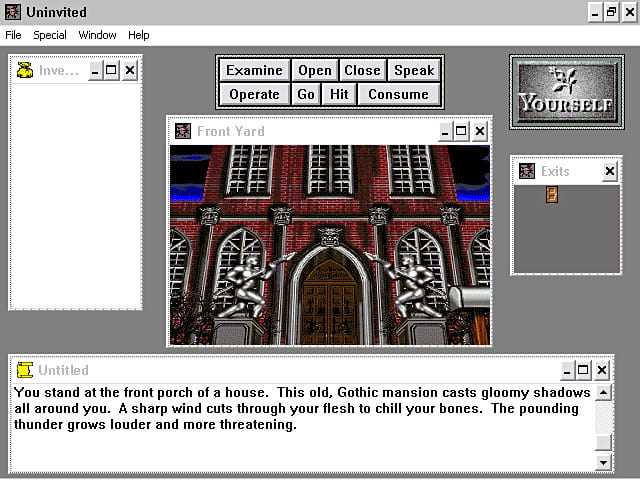Choose the Hit command
This screenshot has width=640, height=480.
point(339,94)
